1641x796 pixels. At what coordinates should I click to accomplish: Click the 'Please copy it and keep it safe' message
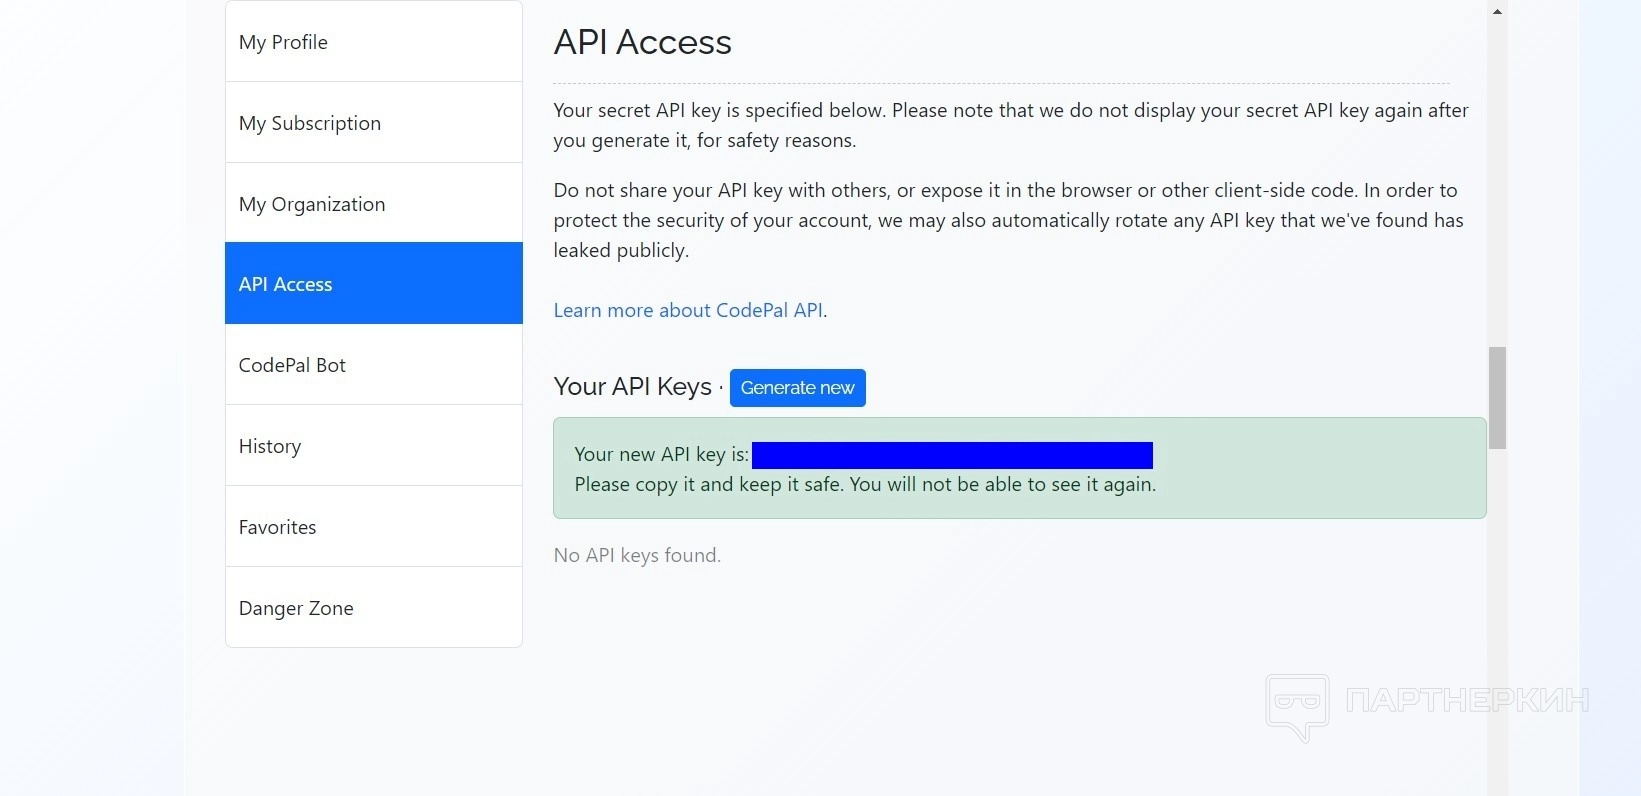pyautogui.click(x=865, y=484)
